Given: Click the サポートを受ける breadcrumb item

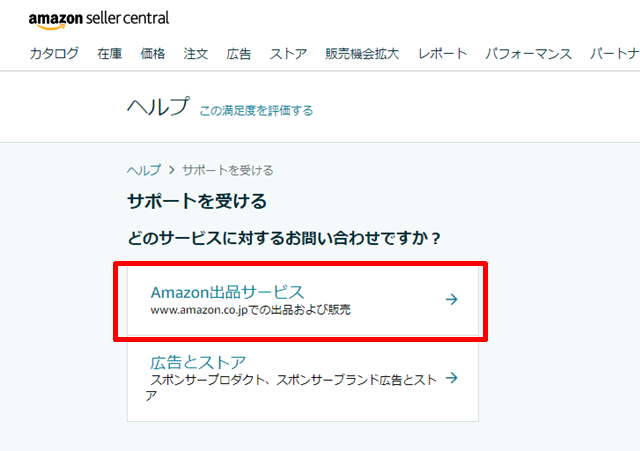Looking at the screenshot, I should point(227,170).
